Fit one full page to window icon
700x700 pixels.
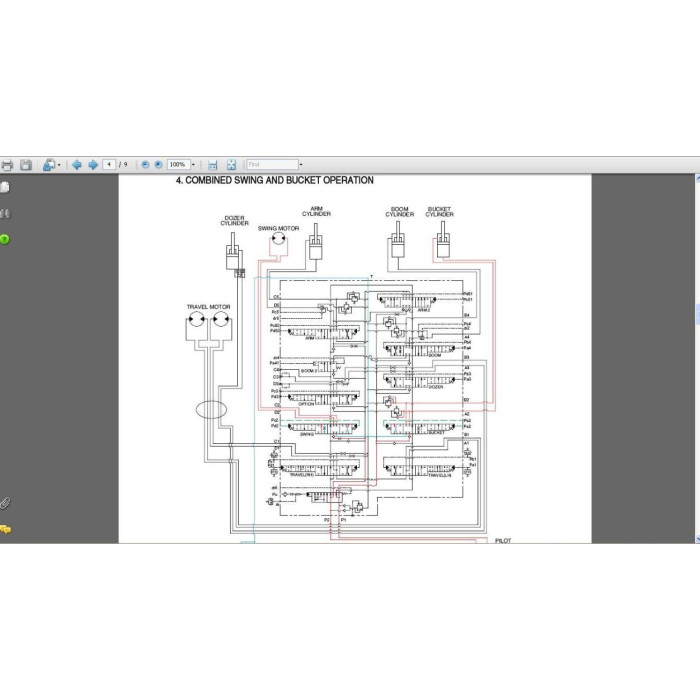click(231, 165)
